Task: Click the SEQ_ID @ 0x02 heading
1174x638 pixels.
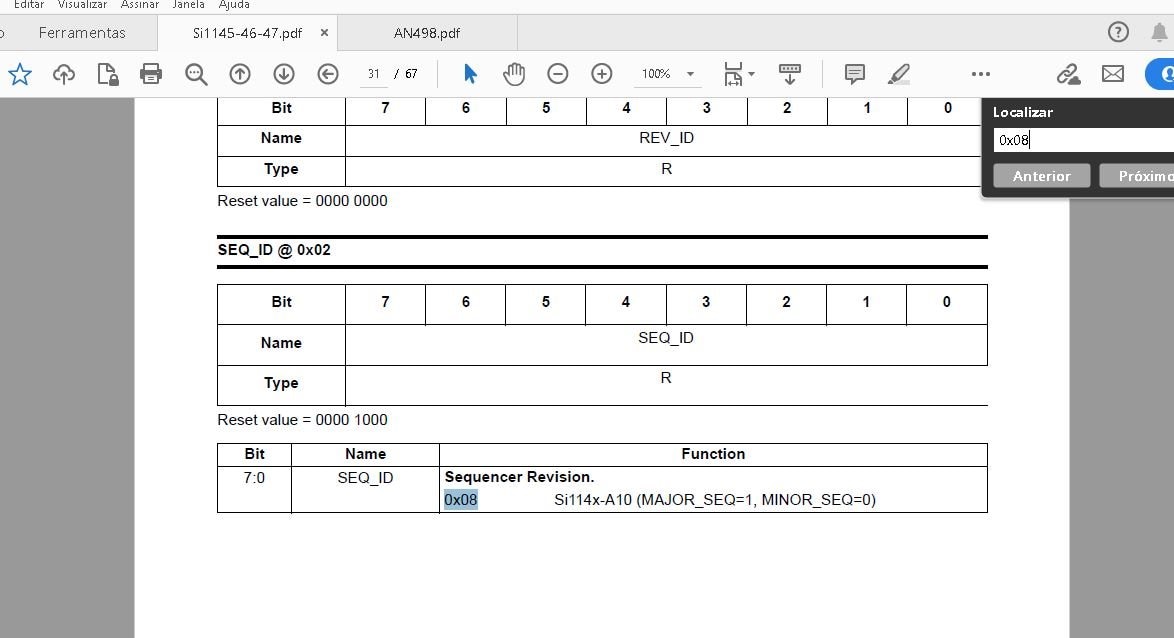Action: [274, 250]
